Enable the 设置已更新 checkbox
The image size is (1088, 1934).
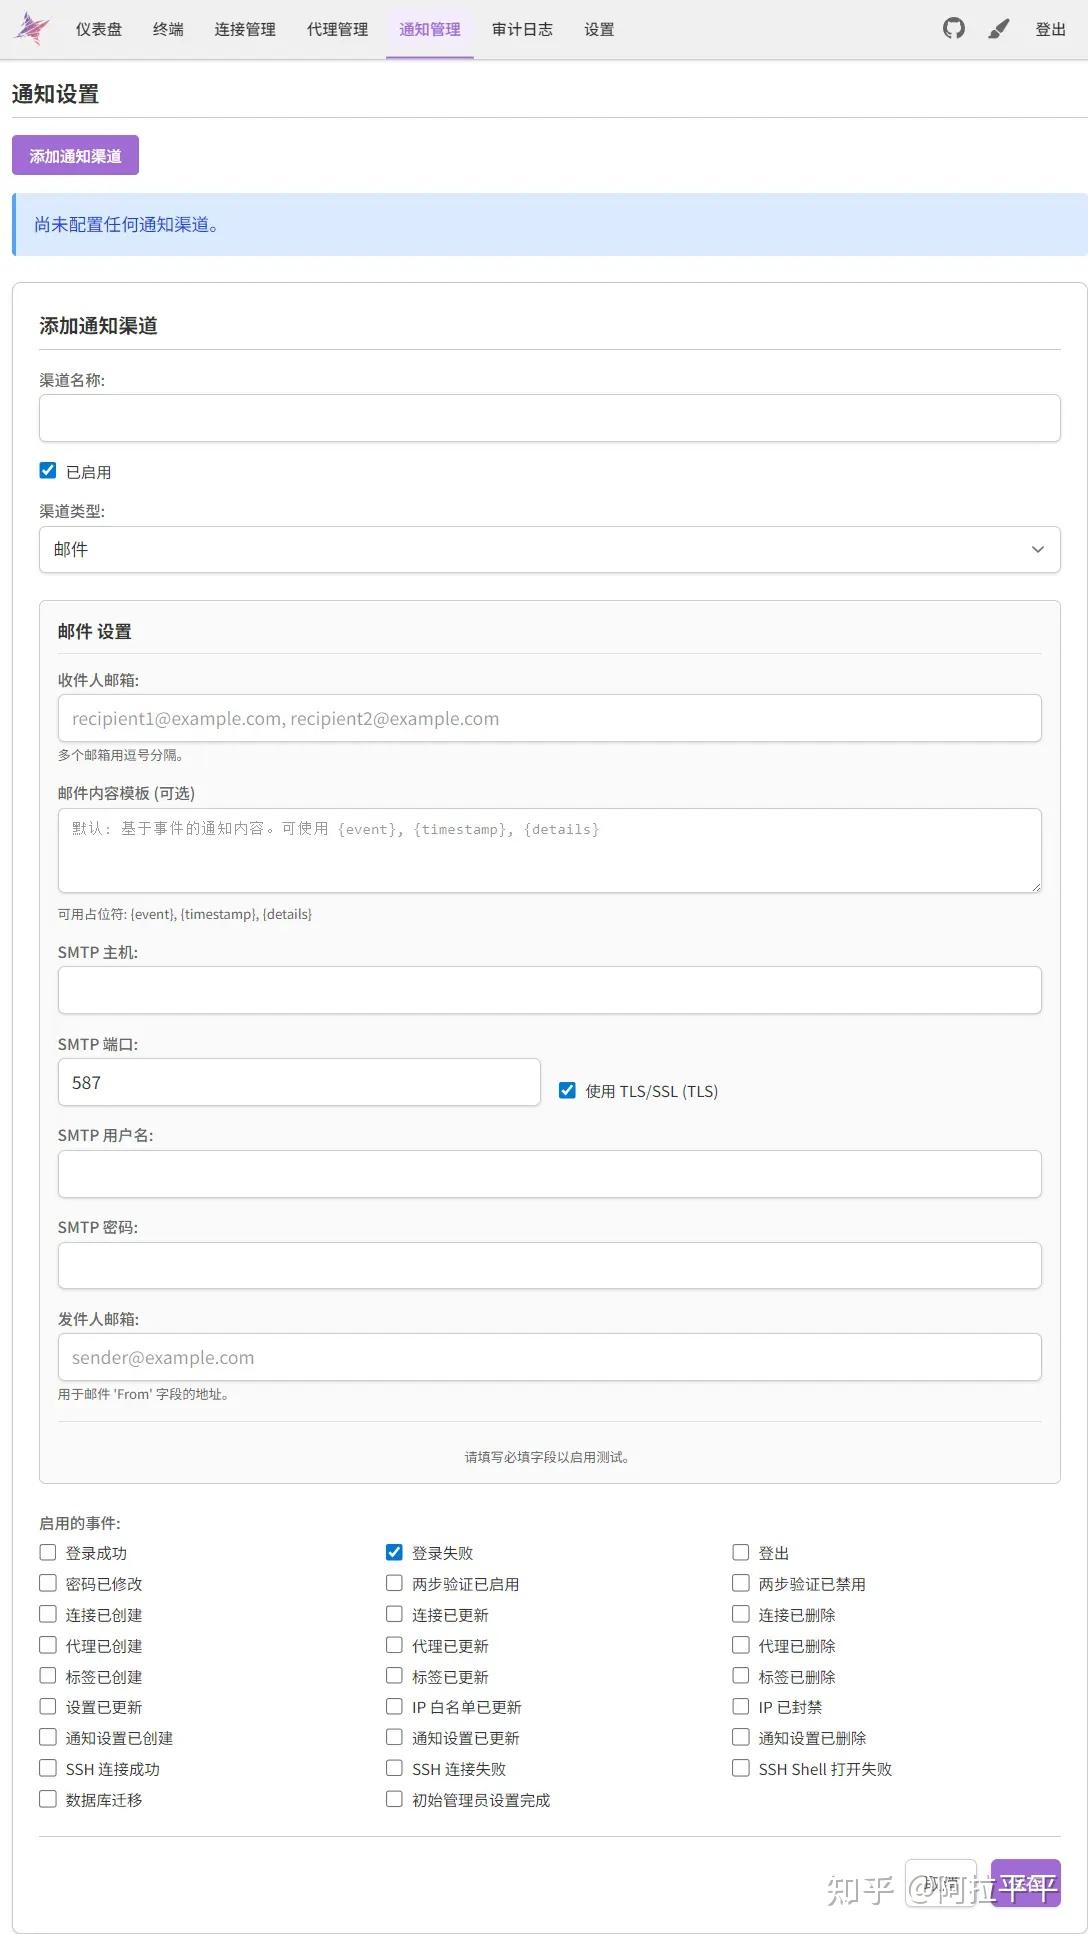coord(48,1706)
